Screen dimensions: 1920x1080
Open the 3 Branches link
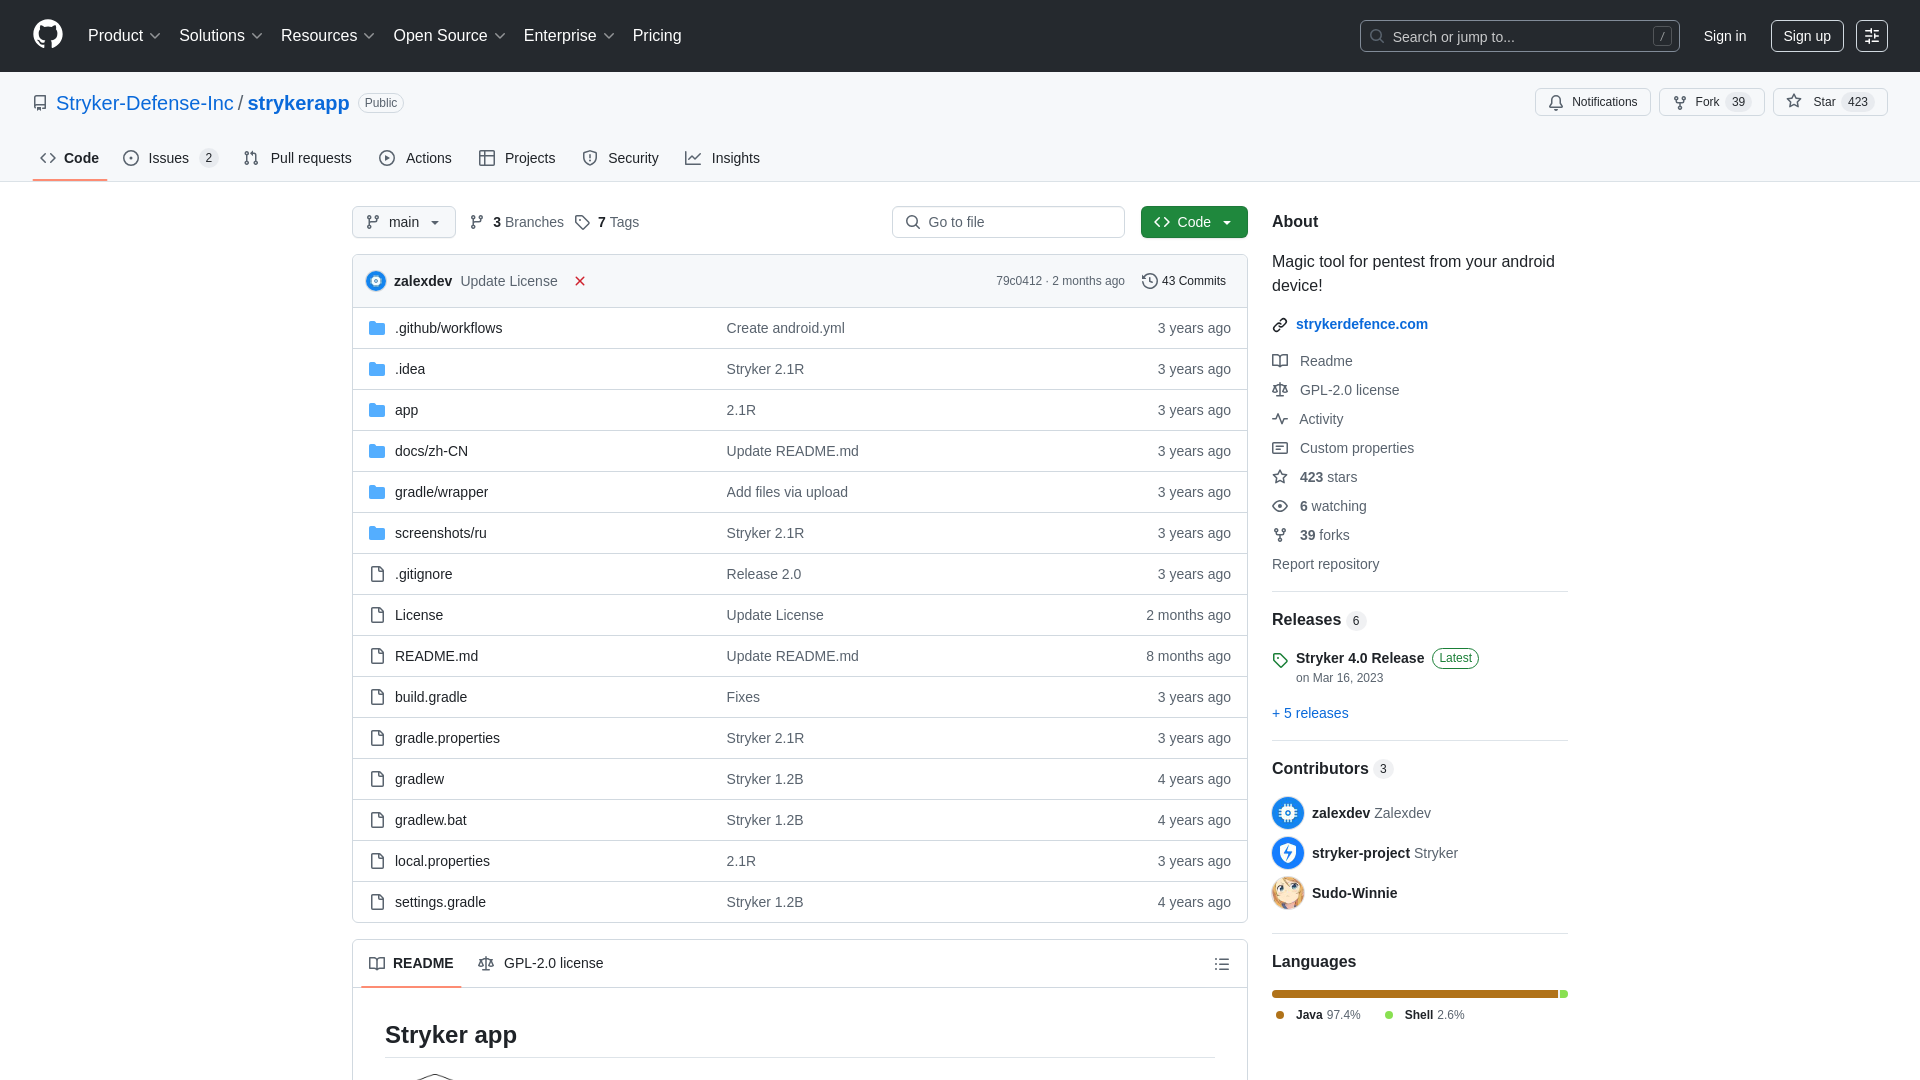pos(517,222)
